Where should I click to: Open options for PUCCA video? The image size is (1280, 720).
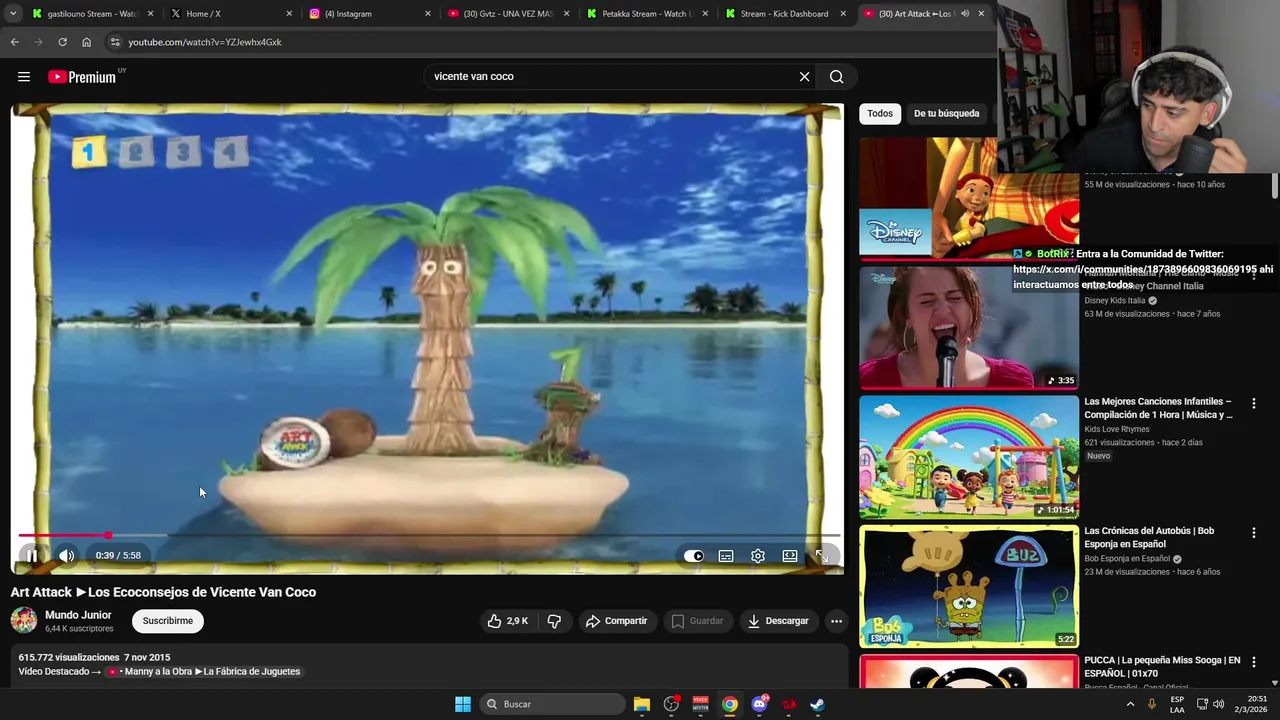1253,662
